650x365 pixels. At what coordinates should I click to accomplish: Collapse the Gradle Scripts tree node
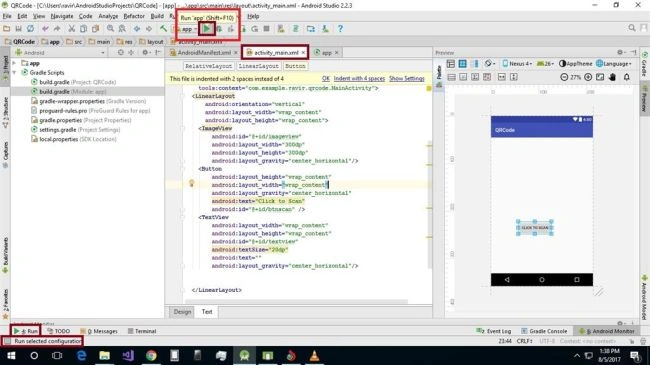[15, 73]
